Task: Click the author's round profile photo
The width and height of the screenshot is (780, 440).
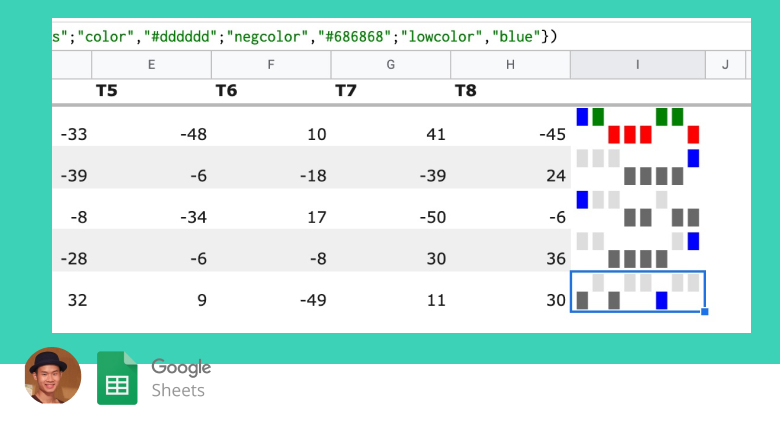Action: coord(53,375)
